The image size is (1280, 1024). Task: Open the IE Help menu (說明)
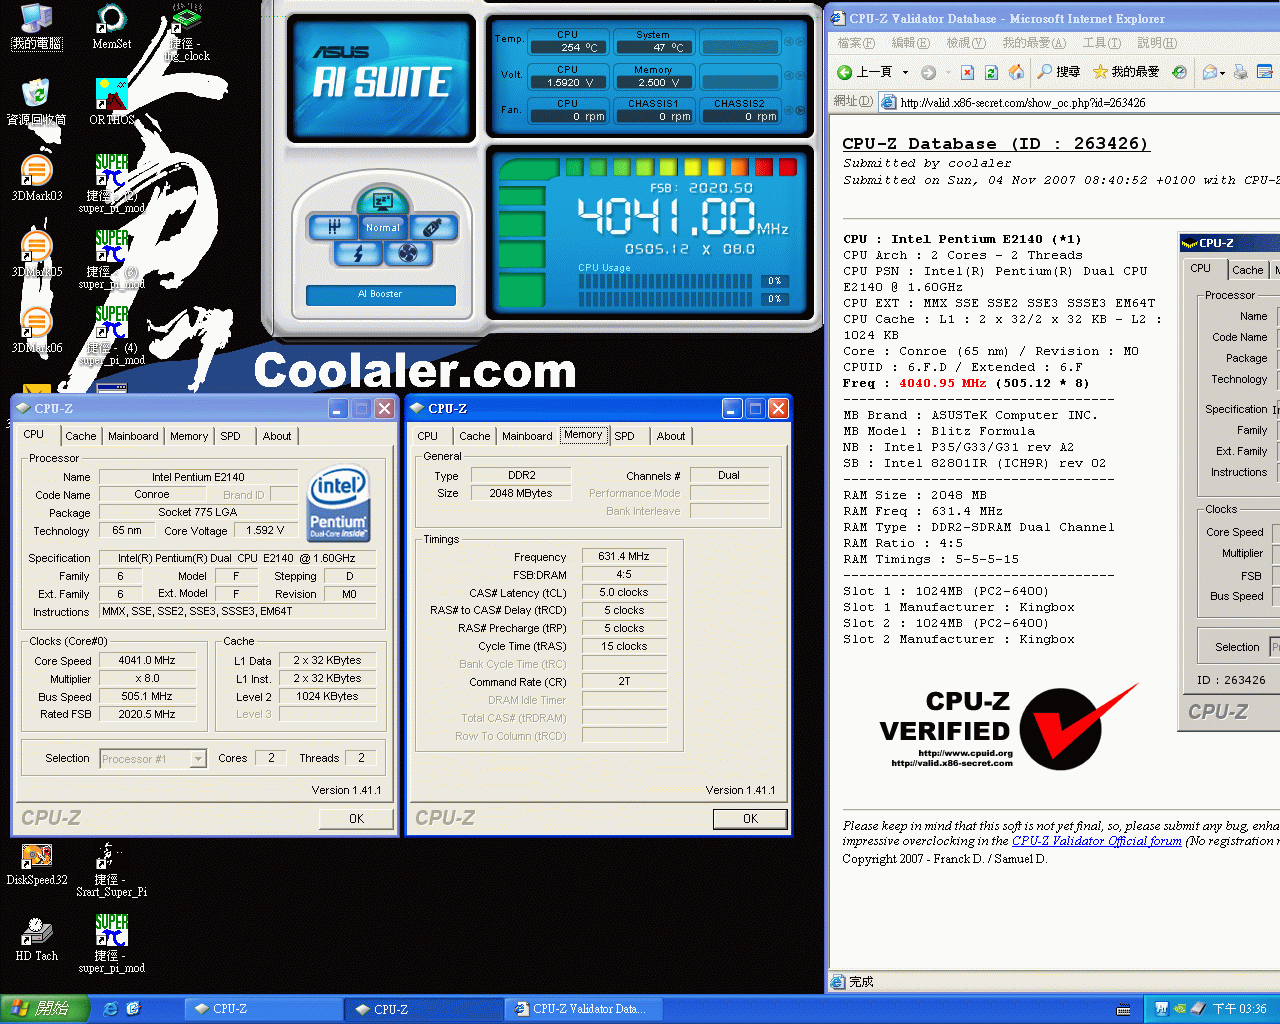click(x=1156, y=43)
